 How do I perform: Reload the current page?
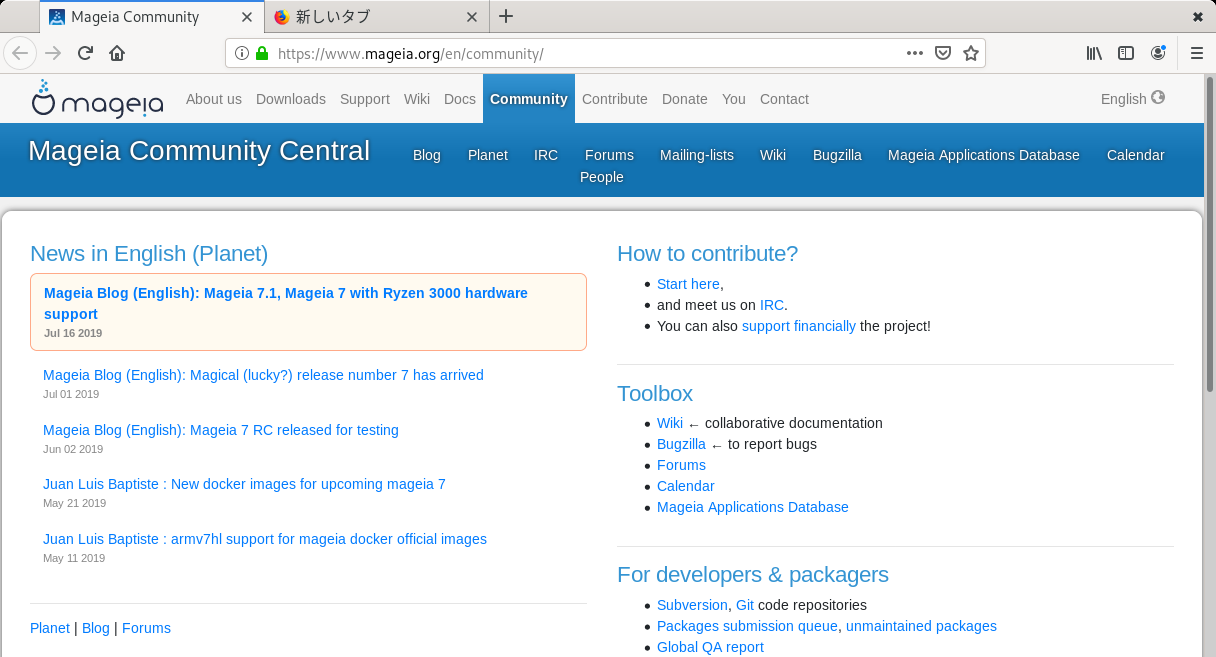(x=85, y=53)
